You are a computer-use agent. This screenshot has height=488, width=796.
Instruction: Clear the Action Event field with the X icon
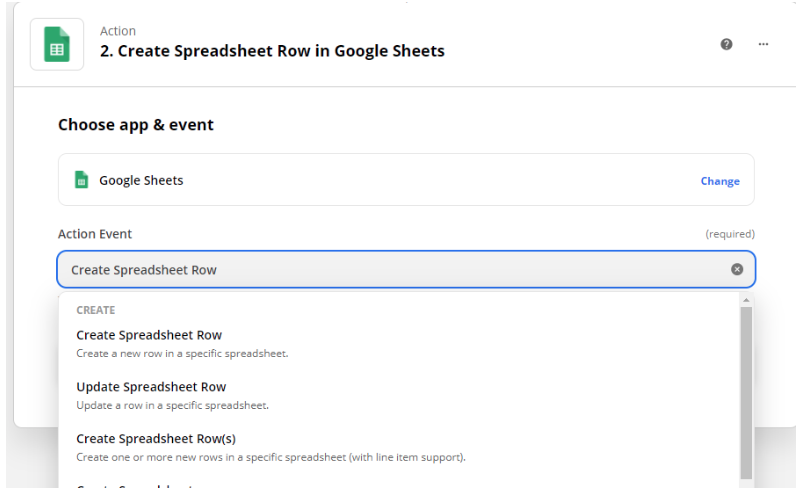(737, 269)
